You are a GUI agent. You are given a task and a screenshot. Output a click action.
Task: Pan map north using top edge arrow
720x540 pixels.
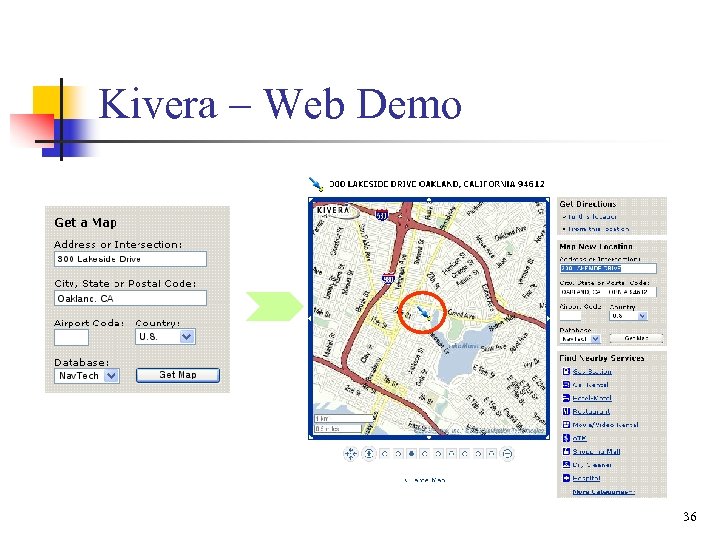point(429,200)
